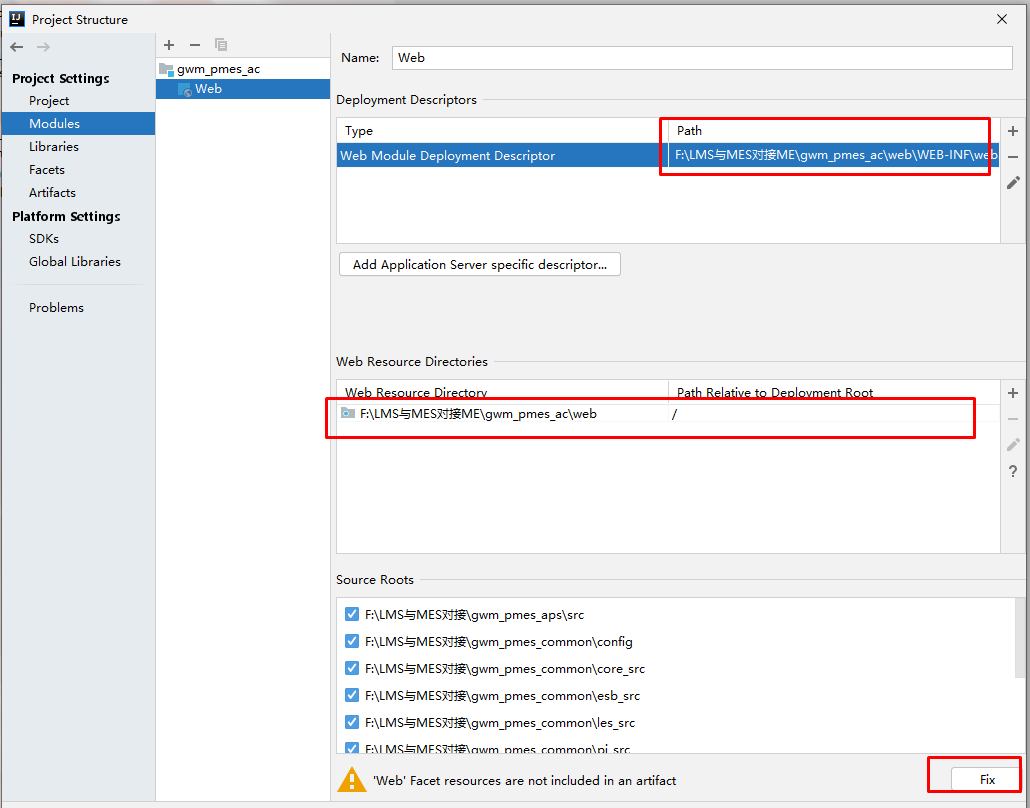Edit web resource directory pencil icon
The image size is (1030, 808).
(x=1013, y=445)
